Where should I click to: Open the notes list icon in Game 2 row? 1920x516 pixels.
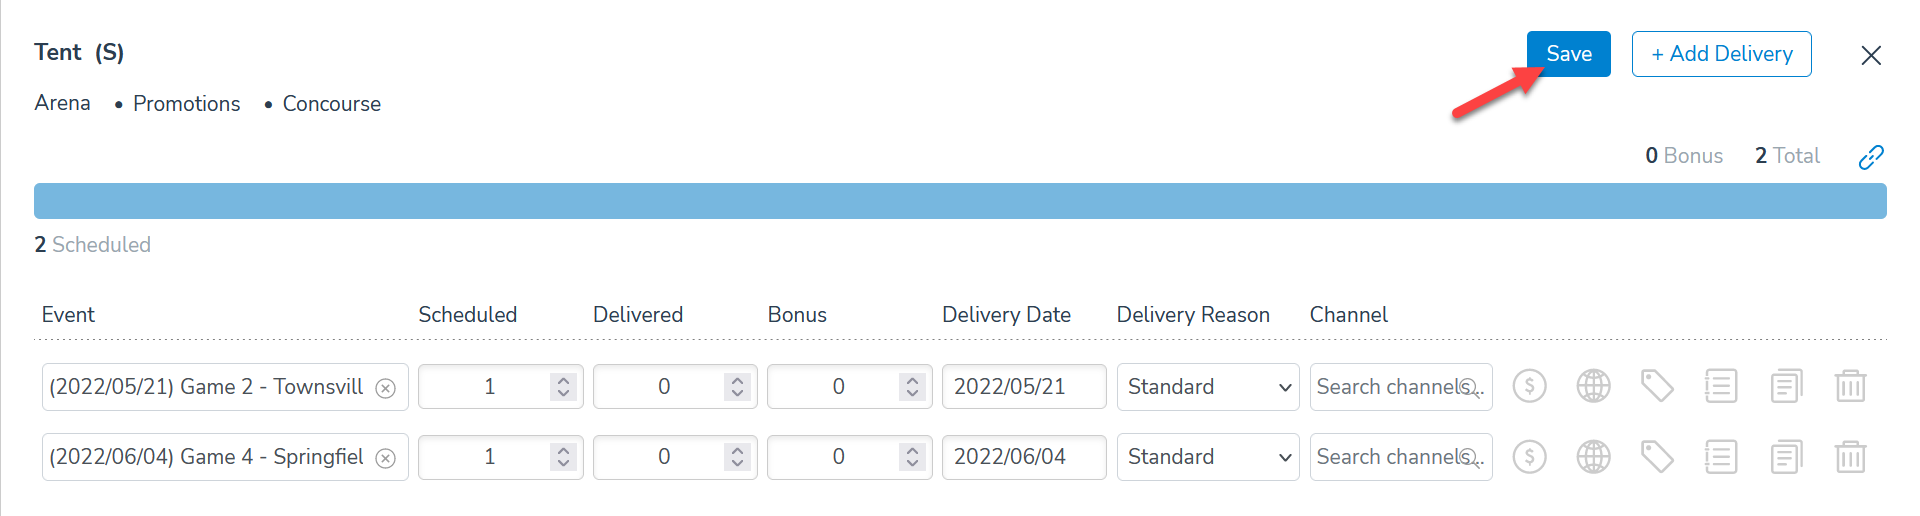tap(1721, 386)
